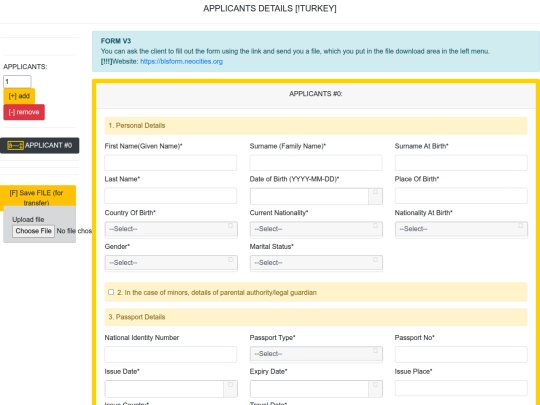This screenshot has width=540, height=405.
Task: Click the APPLICANT #0 sidebar item
Action: 40,145
